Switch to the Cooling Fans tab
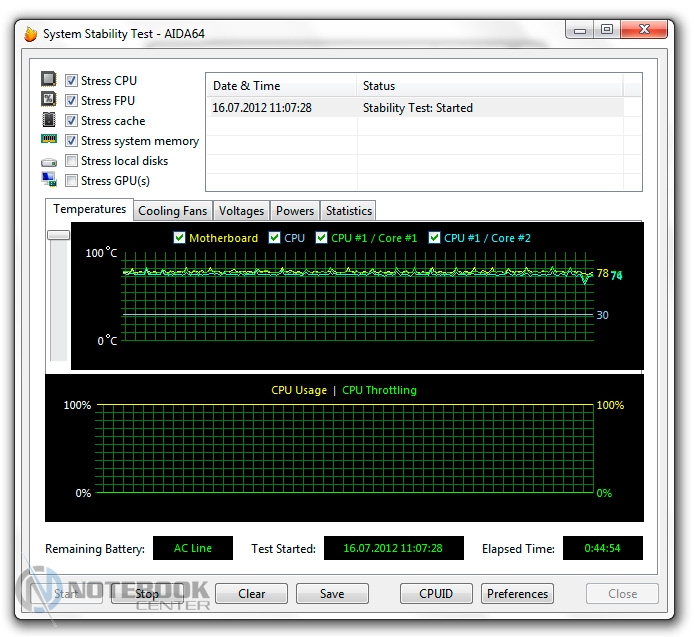 (173, 211)
